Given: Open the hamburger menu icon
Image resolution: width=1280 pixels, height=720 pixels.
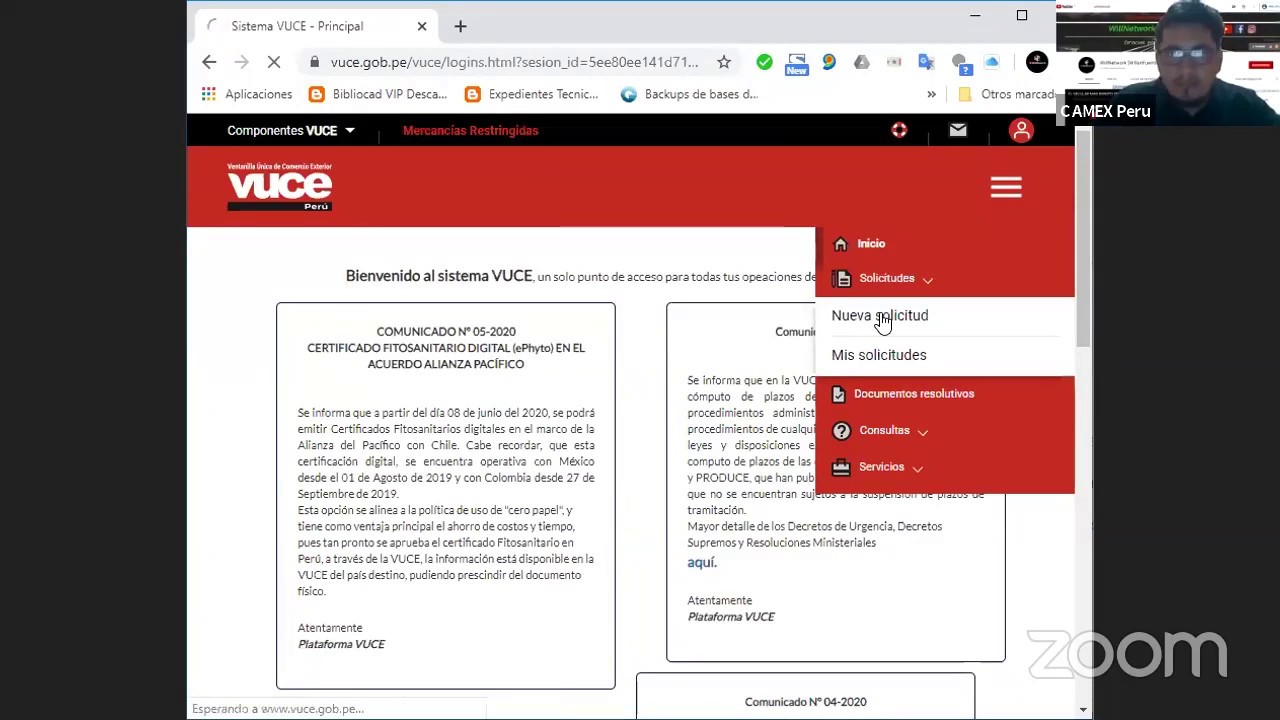Looking at the screenshot, I should pyautogui.click(x=1006, y=187).
